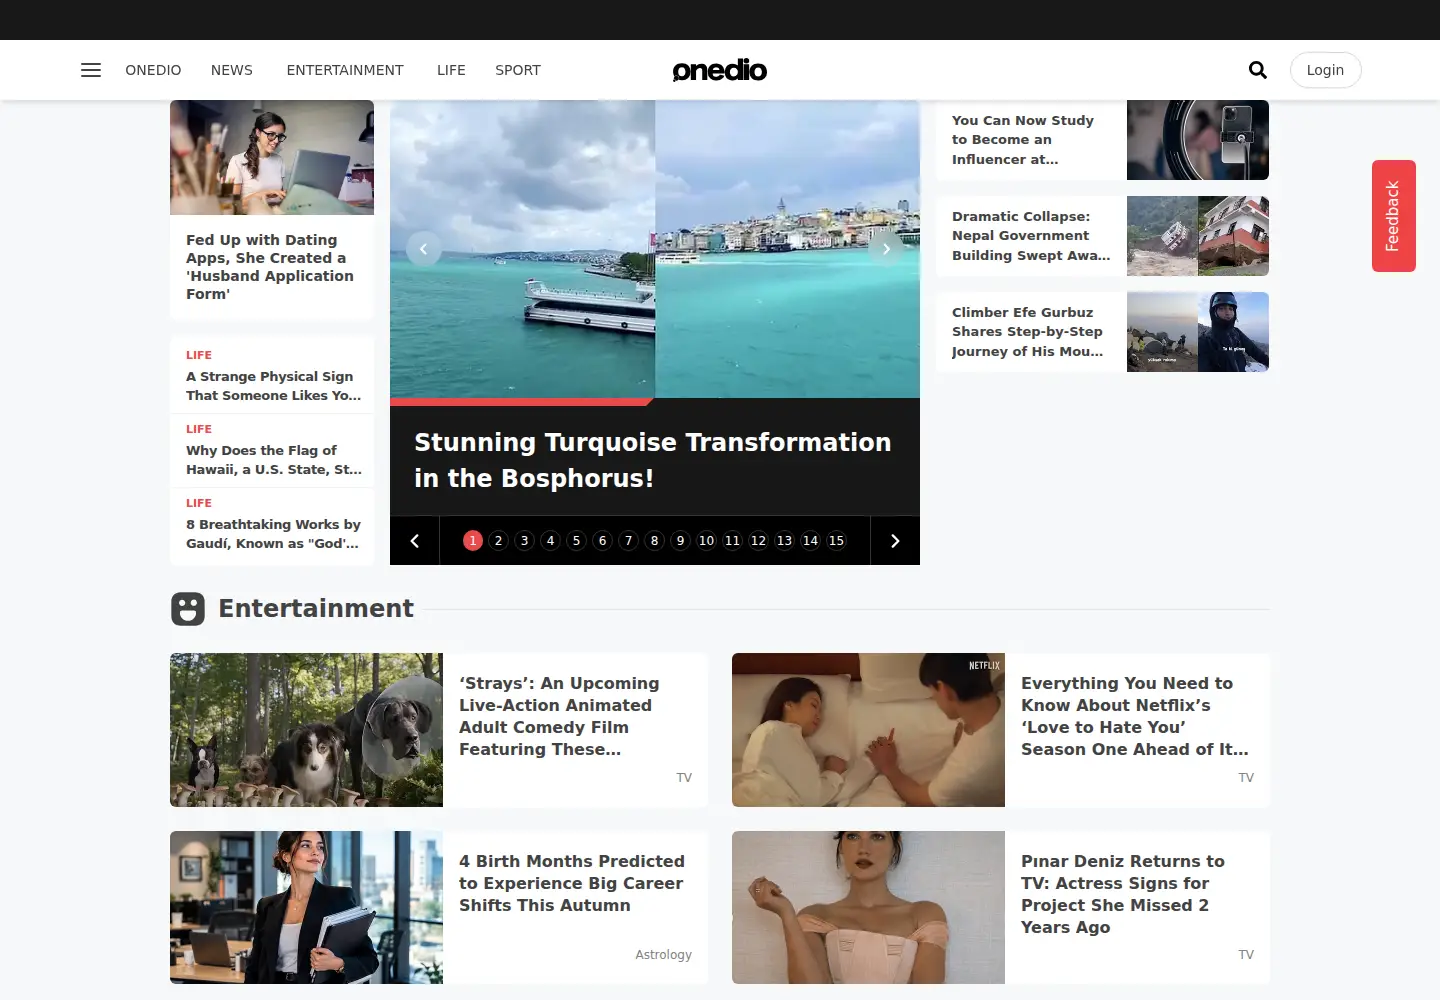
Task: Open 'Climber Efe Gurbuz Shares Step-by-Step' article
Action: [x=1028, y=332]
